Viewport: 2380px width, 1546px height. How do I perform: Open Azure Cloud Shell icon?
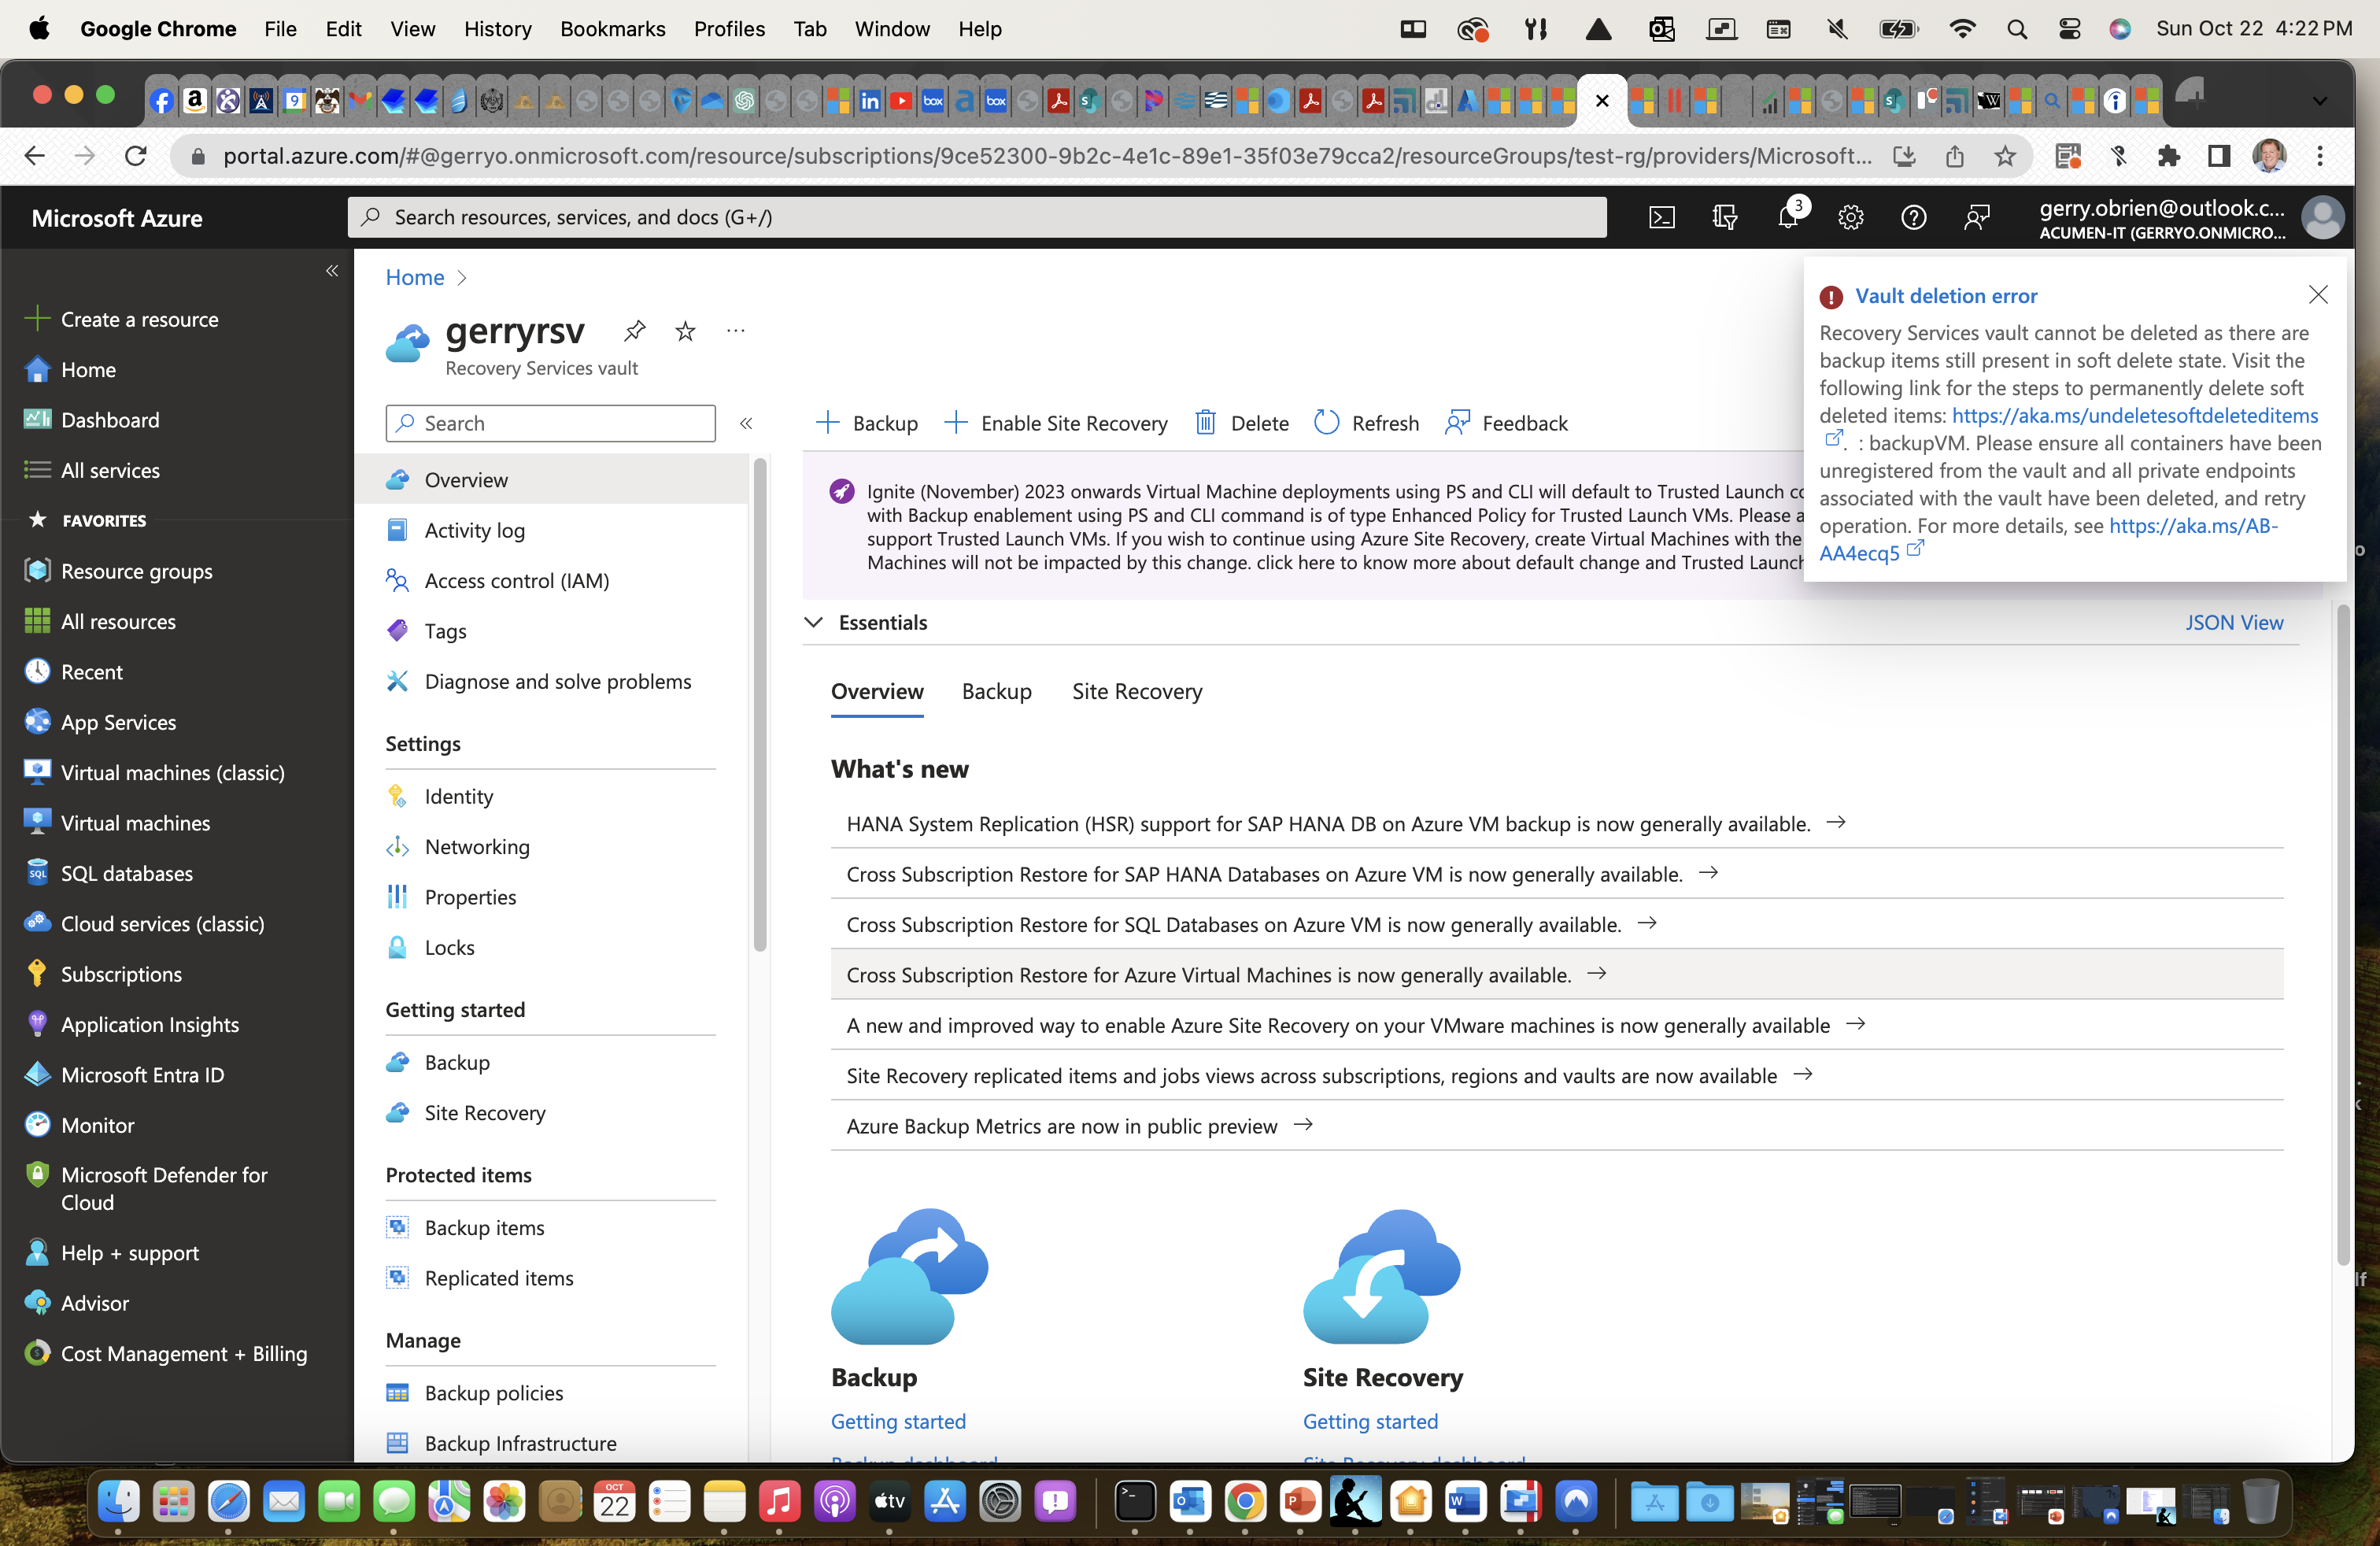[1661, 217]
